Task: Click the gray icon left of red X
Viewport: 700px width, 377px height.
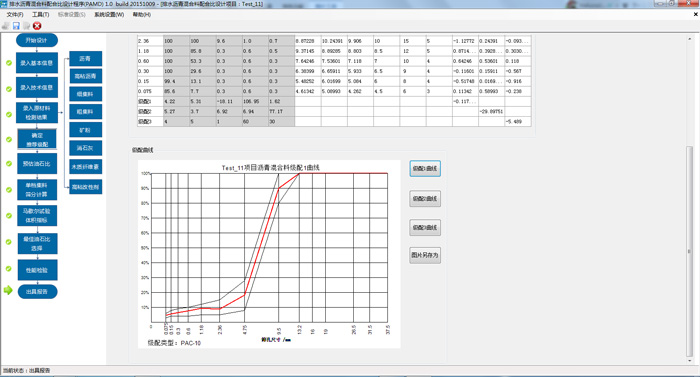Action: [27, 26]
